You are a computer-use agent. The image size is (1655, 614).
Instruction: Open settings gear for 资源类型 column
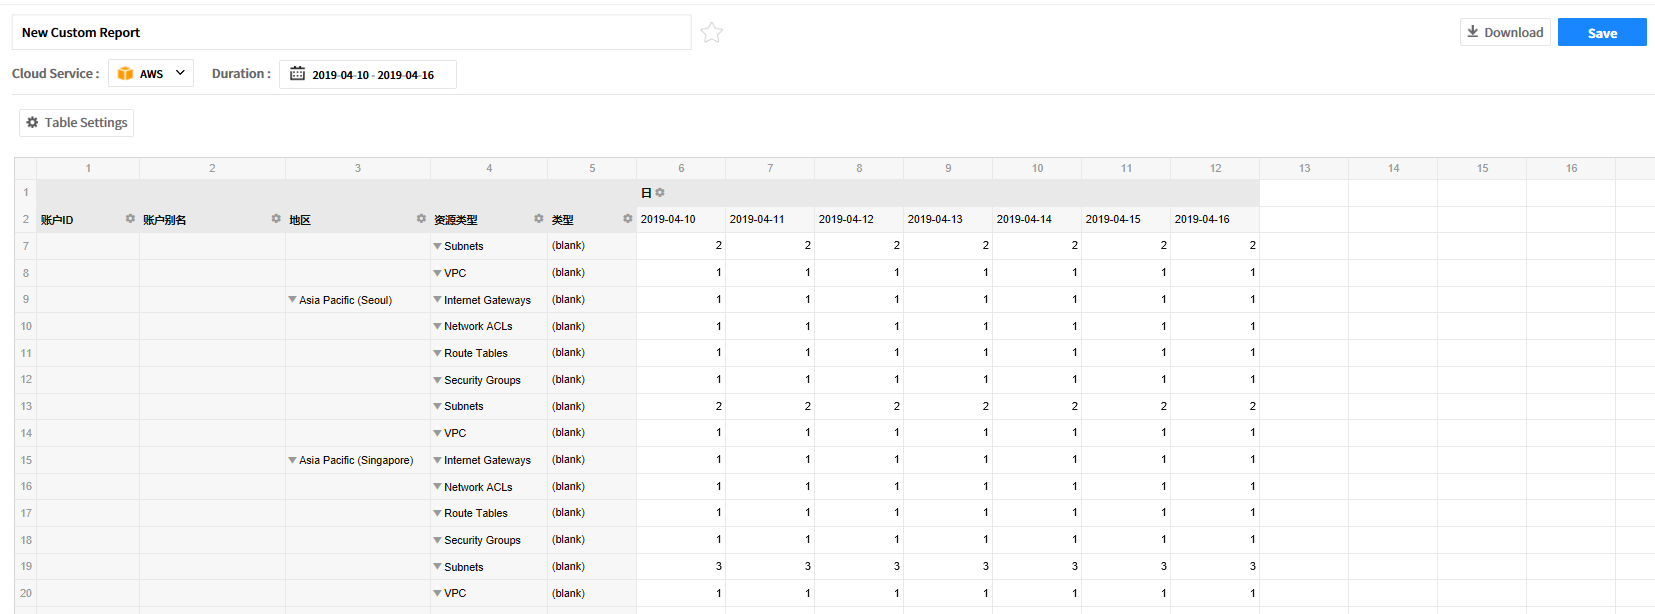pyautogui.click(x=539, y=219)
